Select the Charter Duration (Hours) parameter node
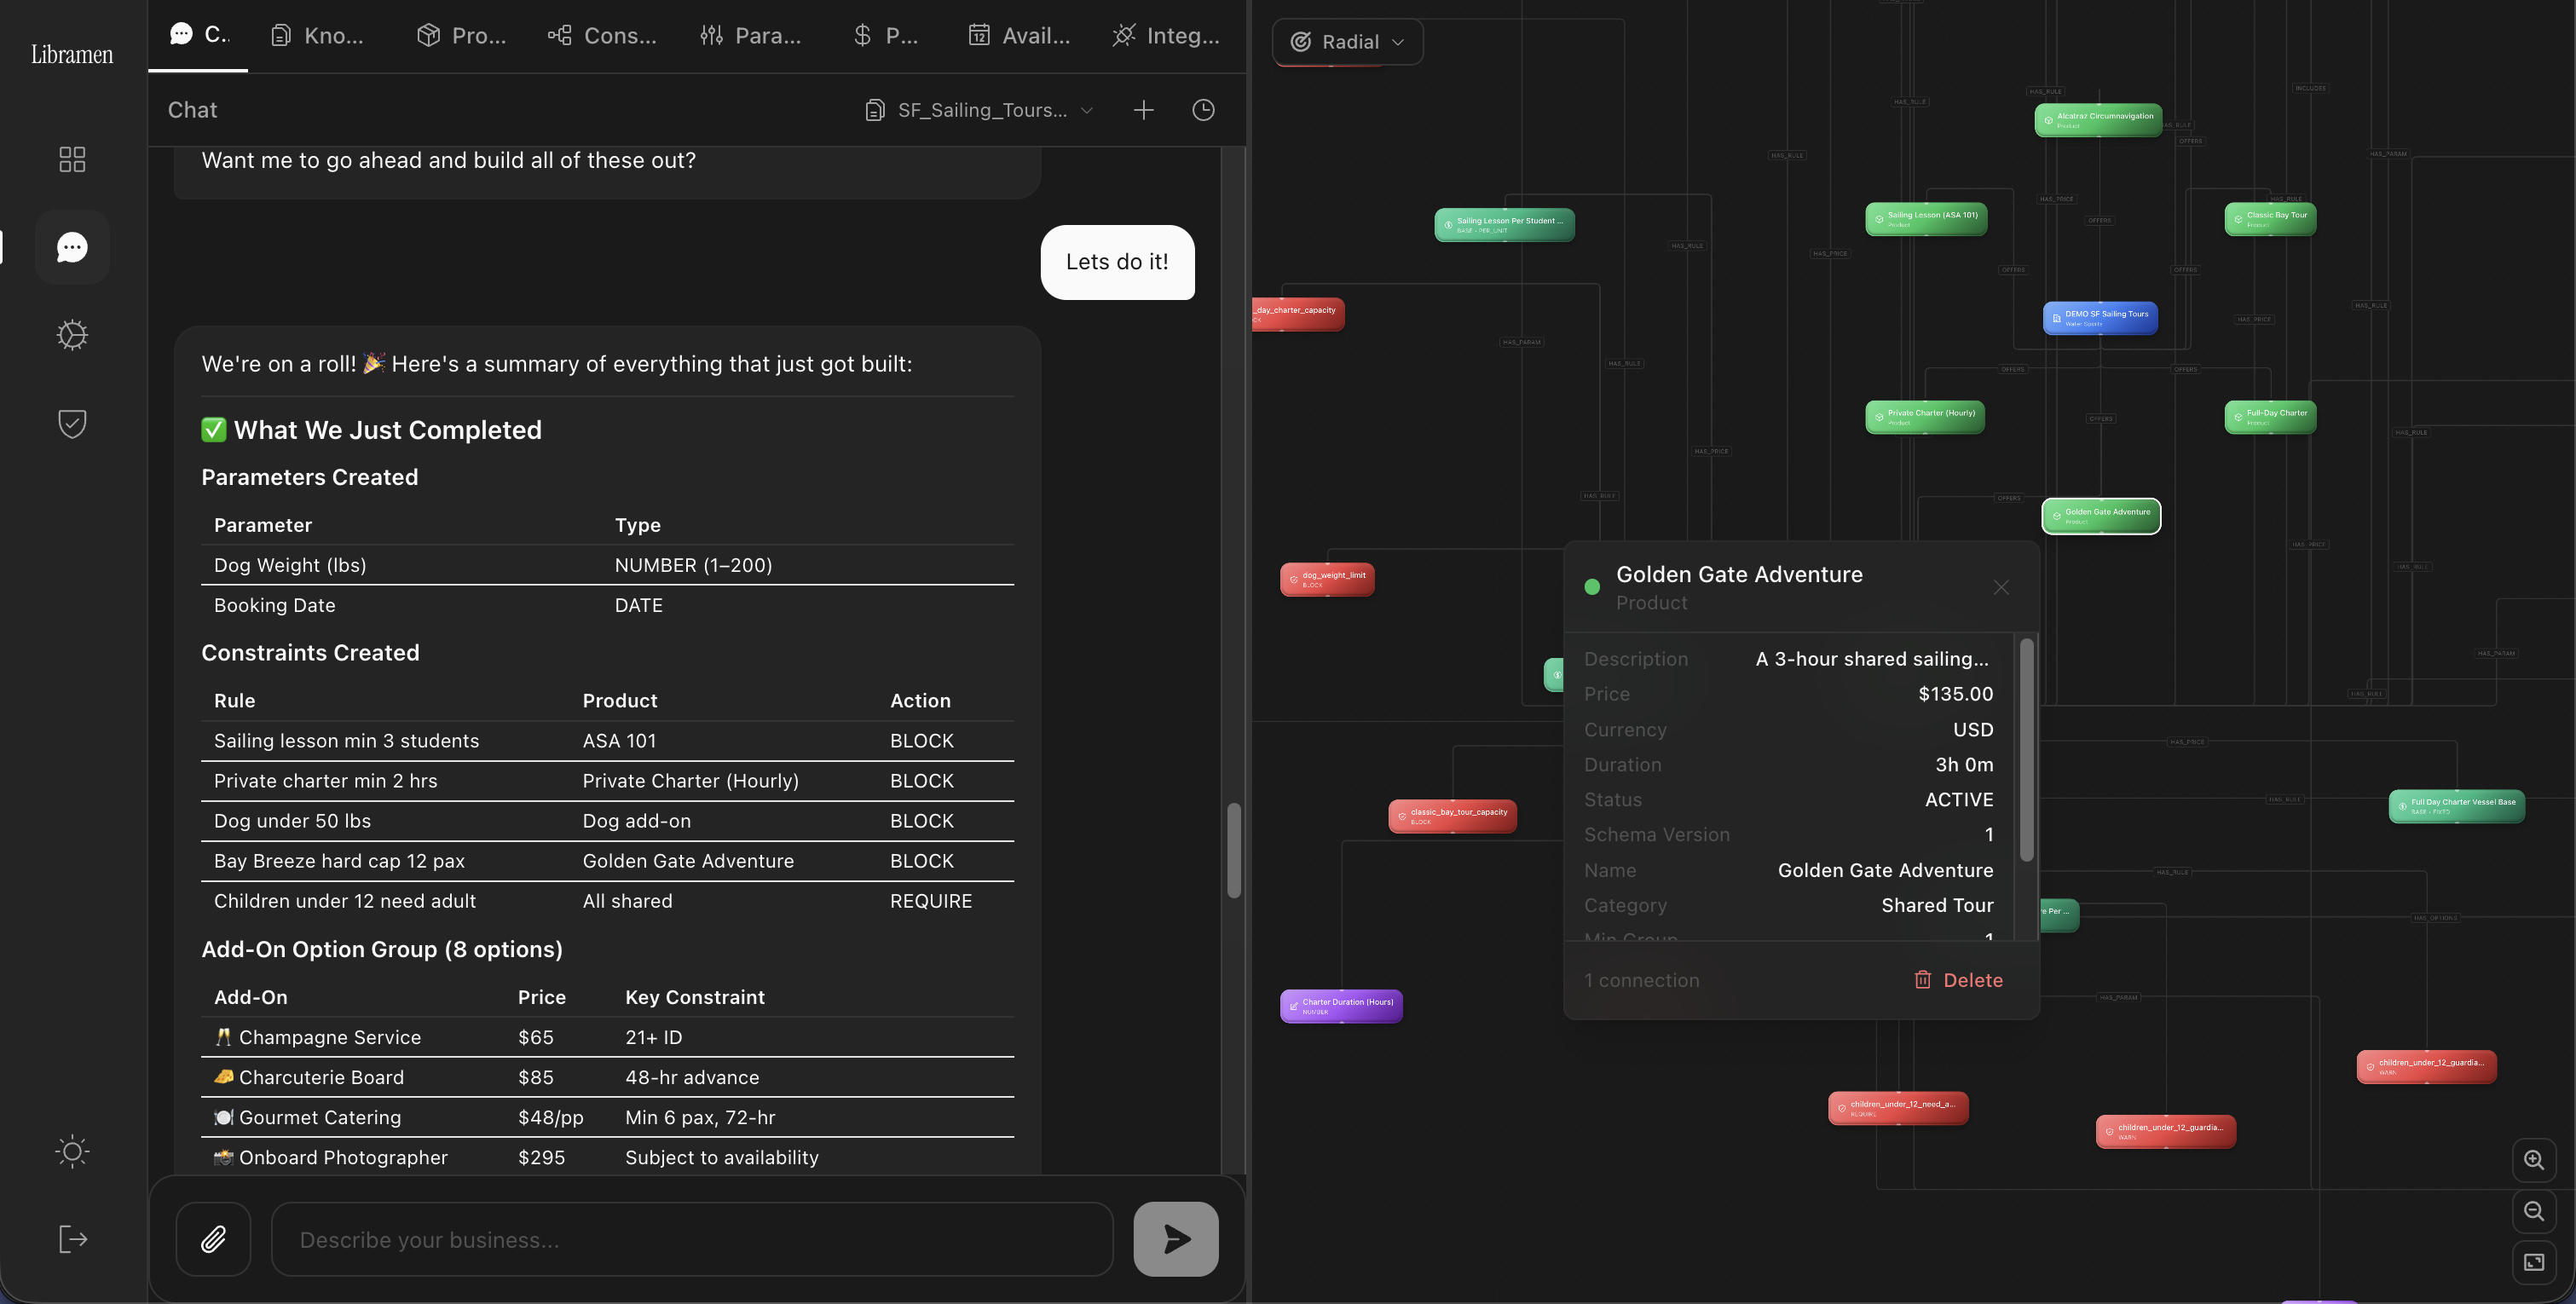 [x=1341, y=1006]
